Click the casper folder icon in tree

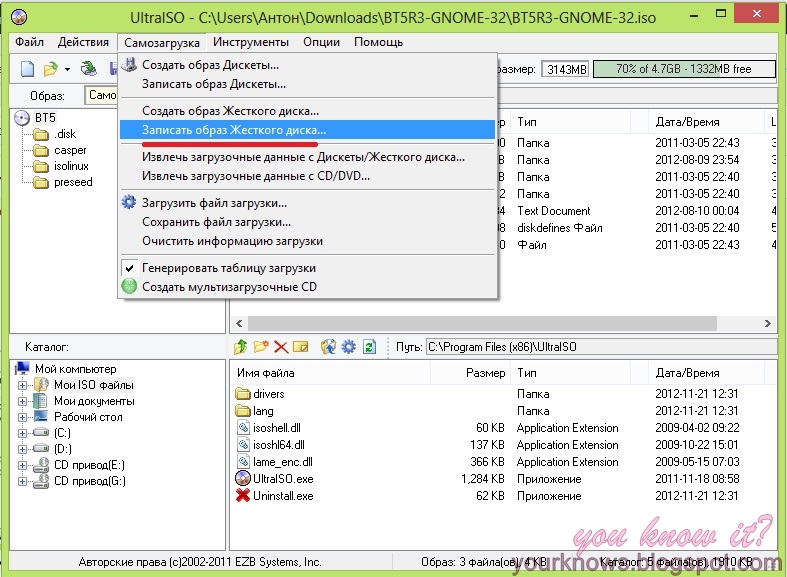click(x=41, y=150)
